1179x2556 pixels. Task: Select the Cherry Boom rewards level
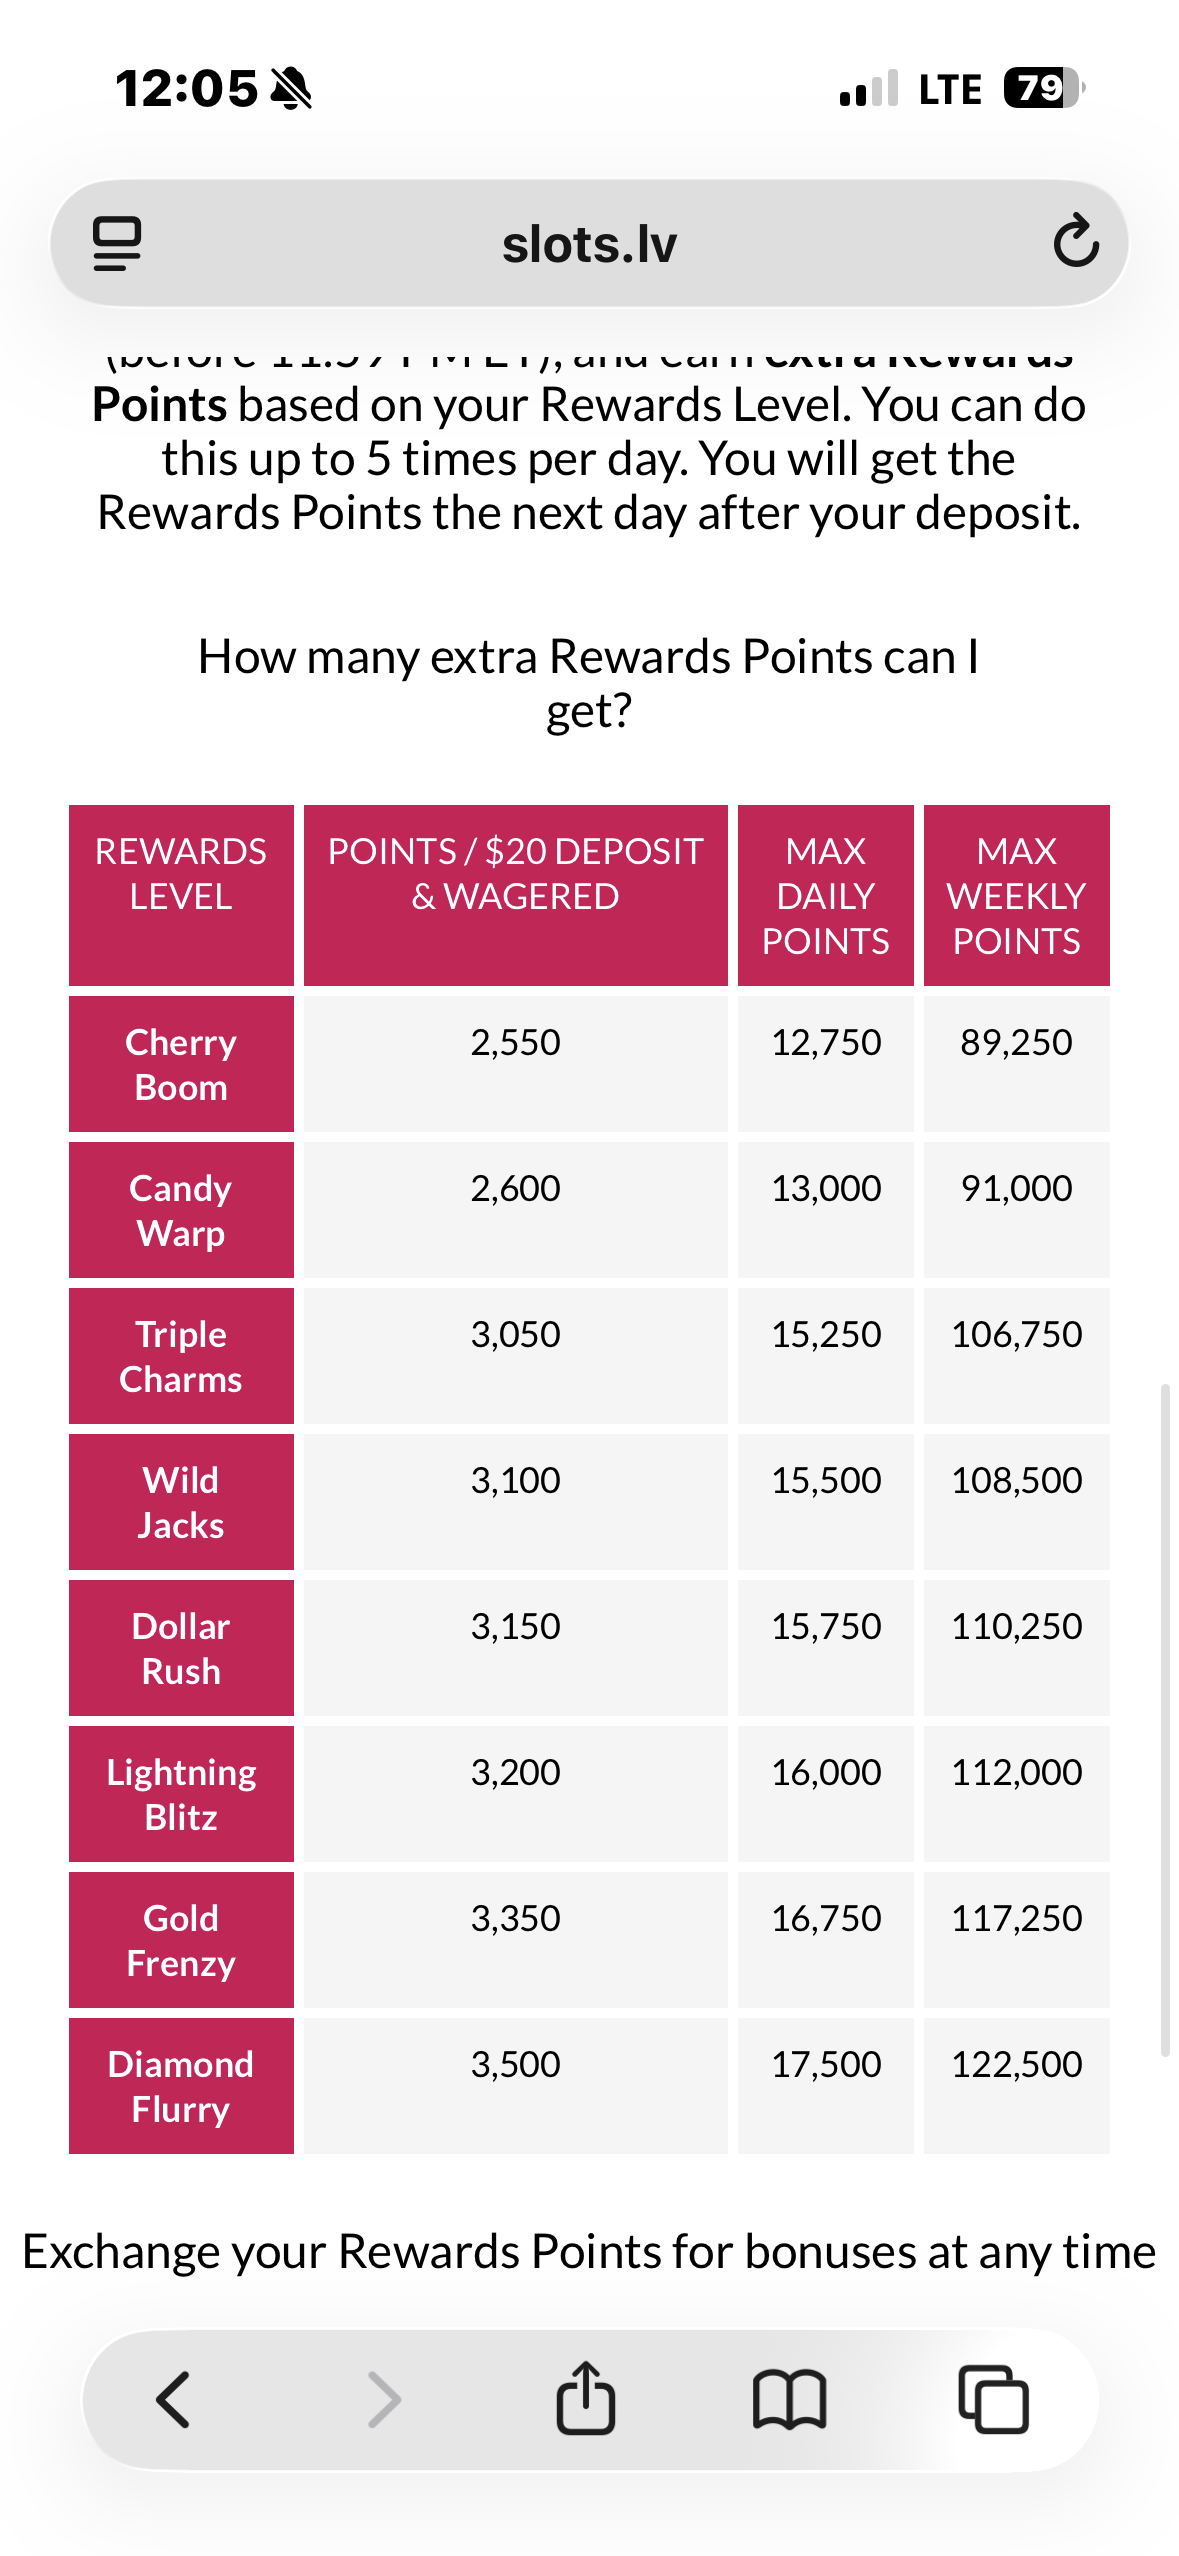[x=181, y=1064]
